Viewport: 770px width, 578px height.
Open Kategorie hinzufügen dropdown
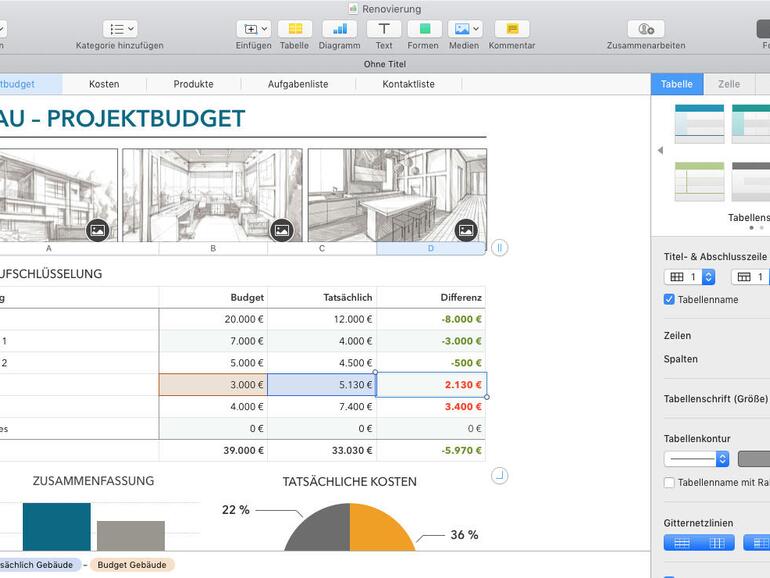pos(120,29)
